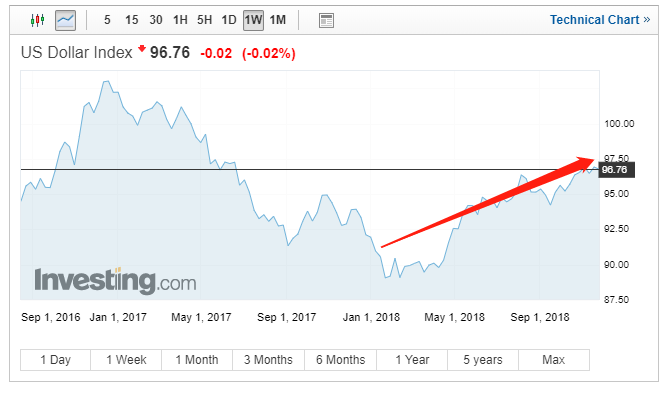Click the Sep 1, 2018 date label
663x394 pixels.
pos(540,317)
